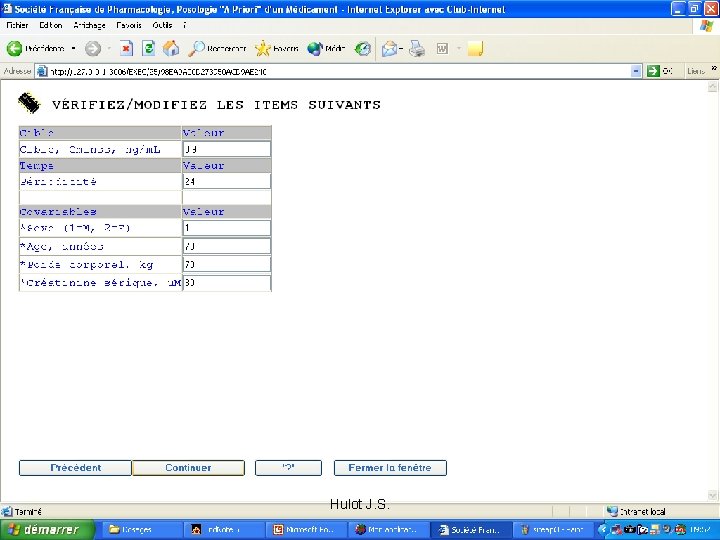Open the back history dropdown arrow

tap(73, 48)
